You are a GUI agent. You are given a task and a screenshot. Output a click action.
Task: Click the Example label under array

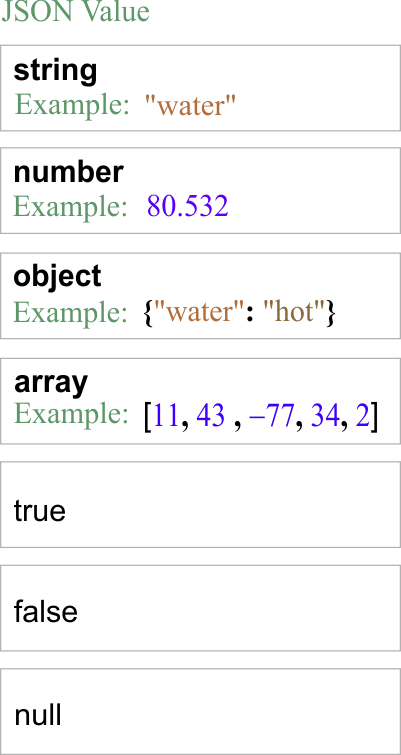pyautogui.click(x=71, y=414)
